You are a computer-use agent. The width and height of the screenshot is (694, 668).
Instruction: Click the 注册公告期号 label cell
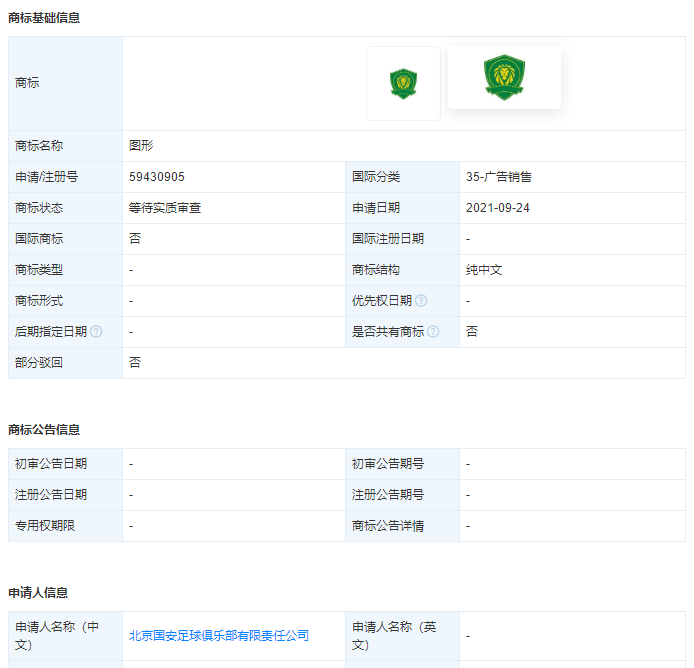[402, 495]
